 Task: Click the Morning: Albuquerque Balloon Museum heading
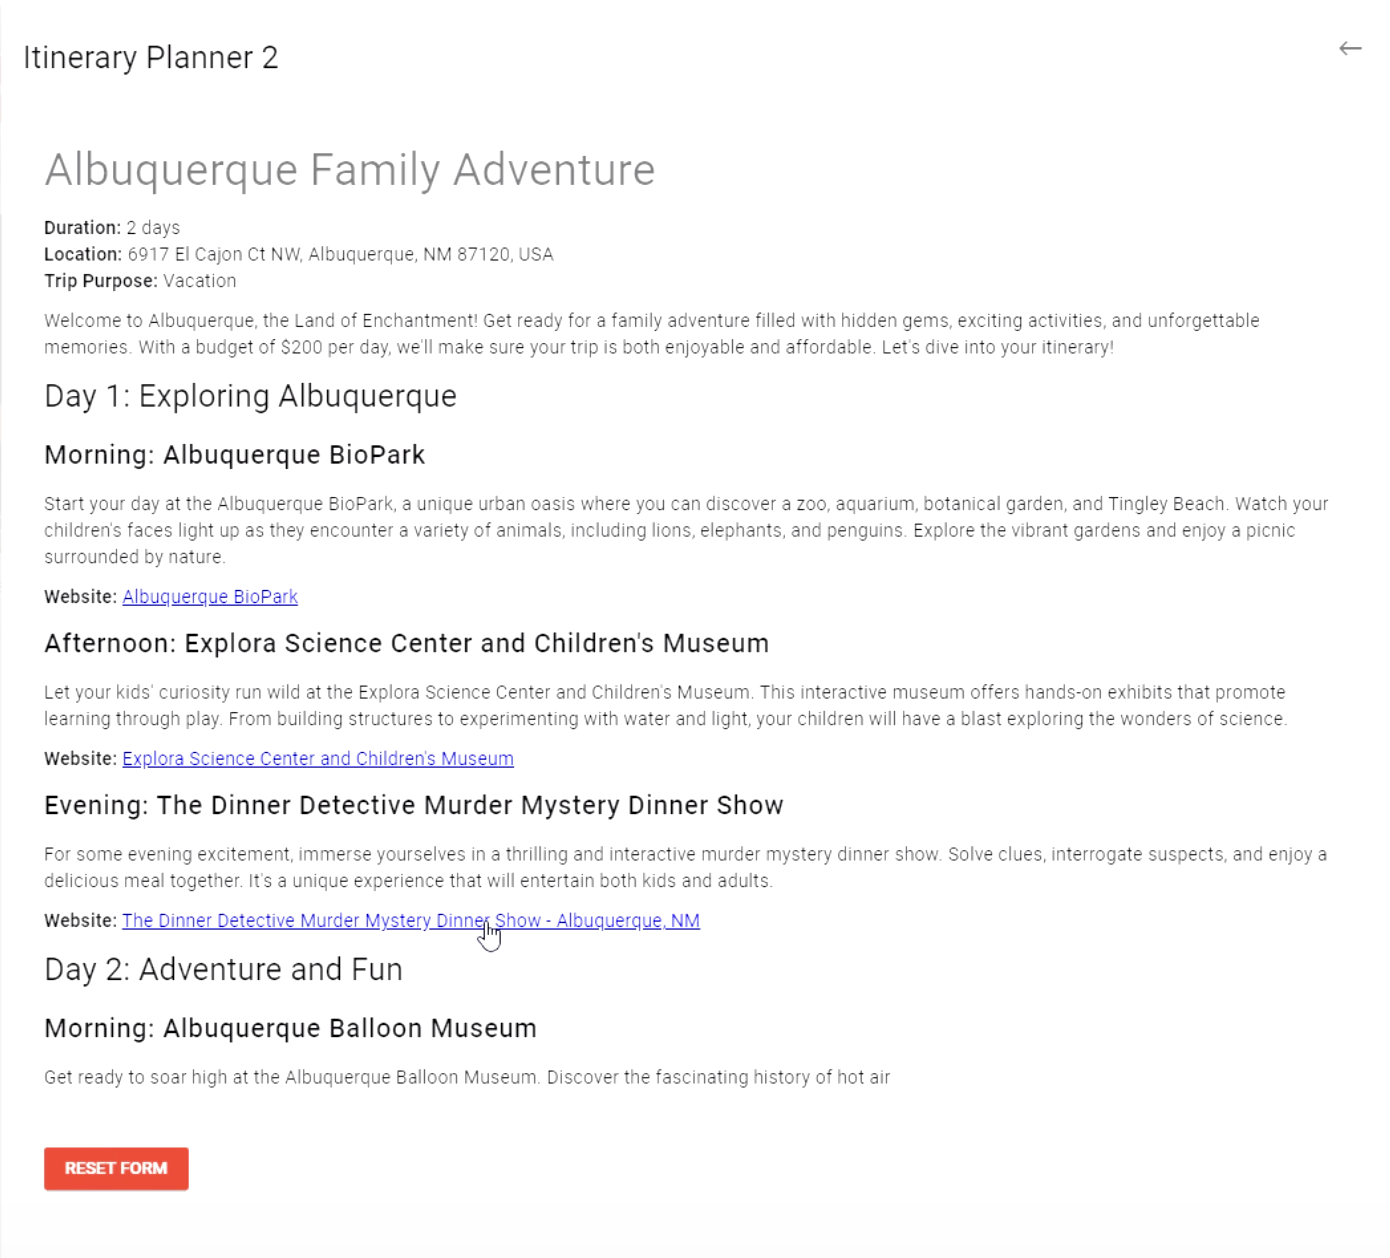click(290, 1028)
